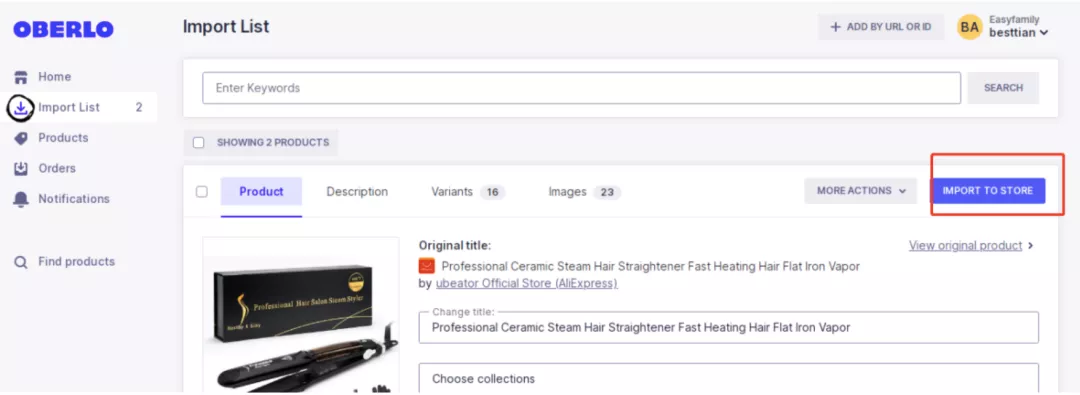
Task: Open Home via its storefront icon
Action: (x=21, y=77)
